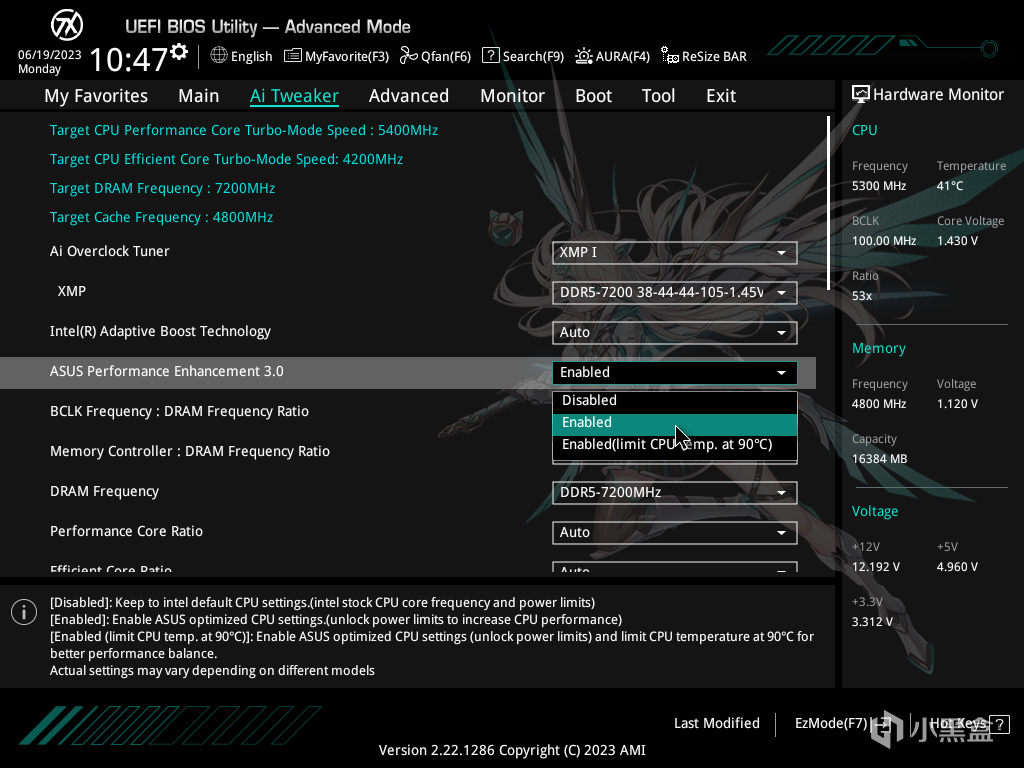Expand the XMP DDR5-7200 profile dropdown
1024x768 pixels.
point(675,293)
